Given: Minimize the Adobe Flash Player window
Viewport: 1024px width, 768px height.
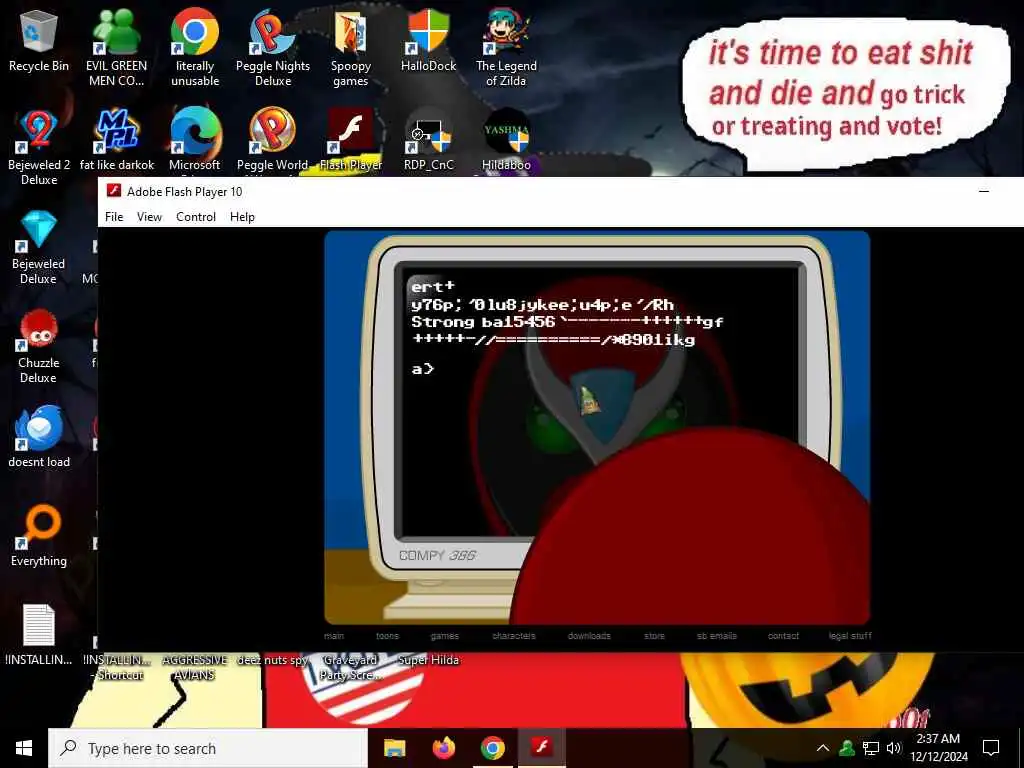Looking at the screenshot, I should click(984, 191).
